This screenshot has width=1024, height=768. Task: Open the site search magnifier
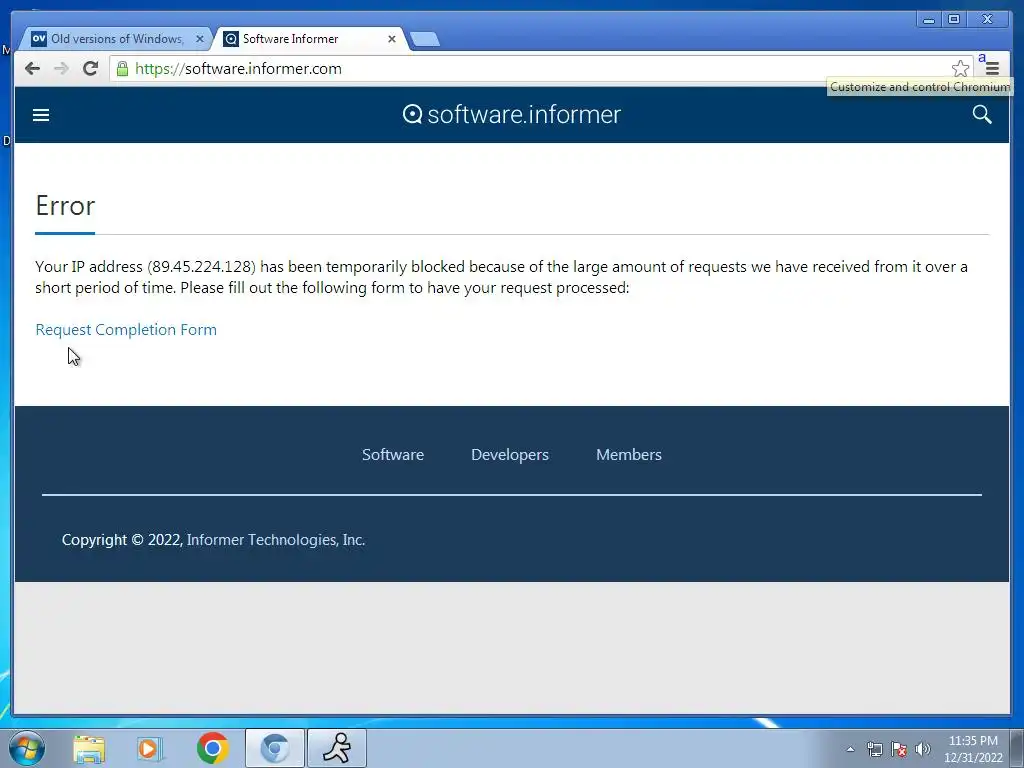[x=982, y=115]
